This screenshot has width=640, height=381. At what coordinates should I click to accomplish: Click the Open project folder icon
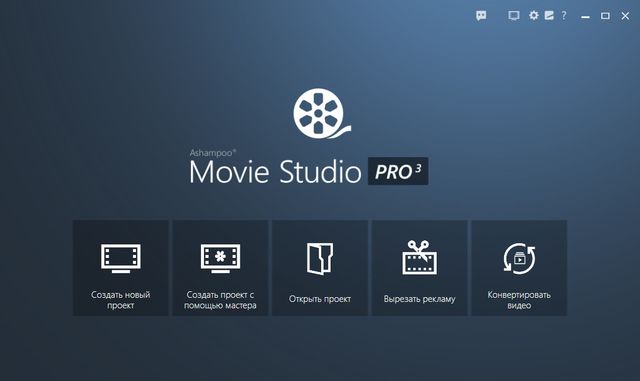[320, 259]
